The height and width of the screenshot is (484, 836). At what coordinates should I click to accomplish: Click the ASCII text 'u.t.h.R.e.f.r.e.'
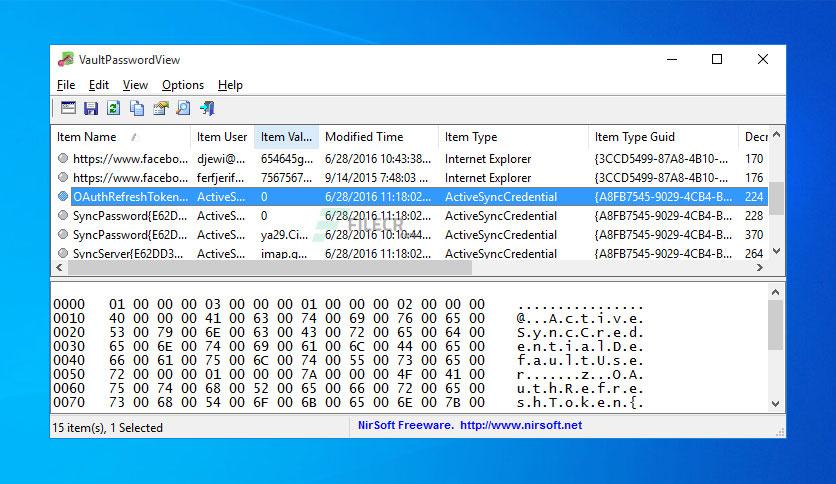point(580,389)
